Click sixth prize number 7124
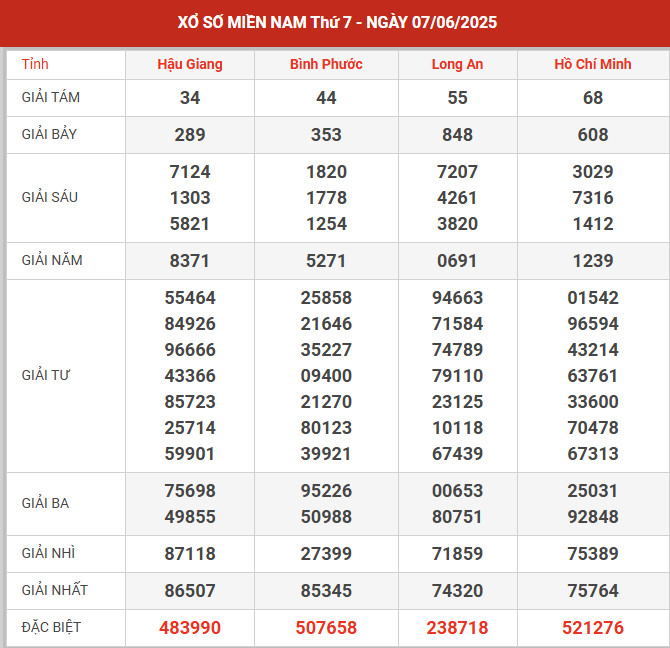The image size is (670, 648). [190, 172]
